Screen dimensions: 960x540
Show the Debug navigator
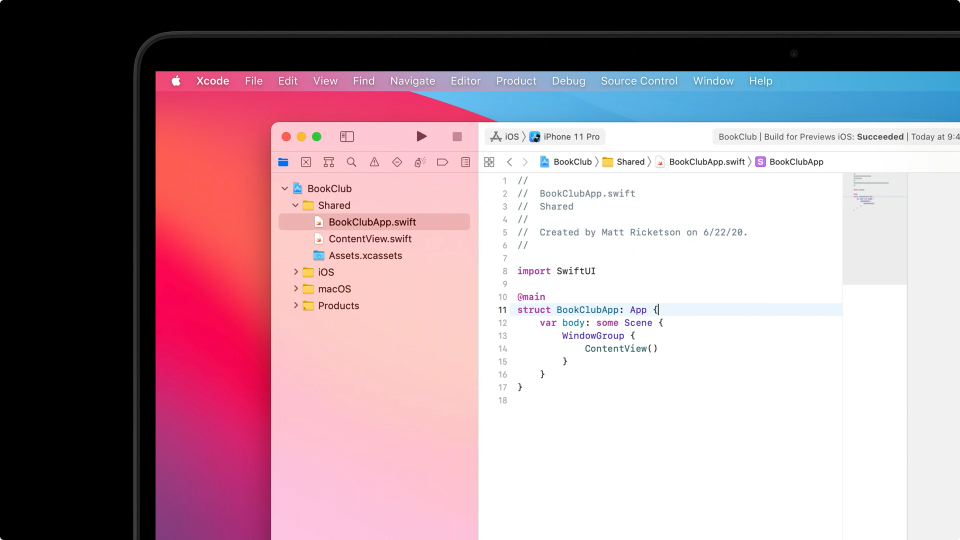click(420, 162)
